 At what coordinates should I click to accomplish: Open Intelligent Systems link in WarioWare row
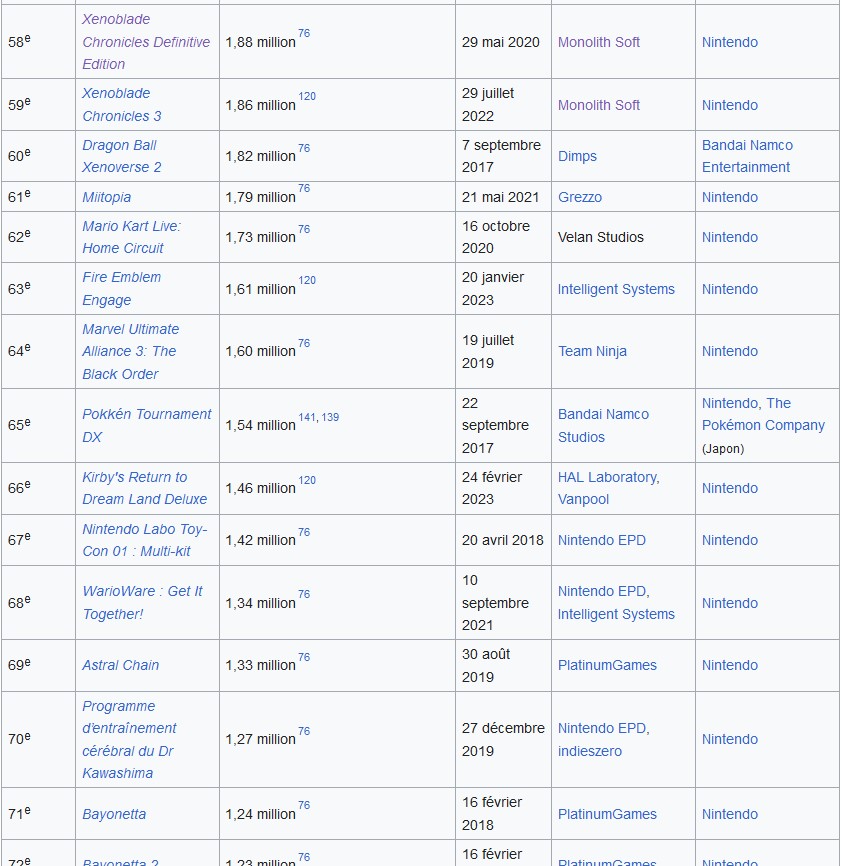[x=616, y=614]
